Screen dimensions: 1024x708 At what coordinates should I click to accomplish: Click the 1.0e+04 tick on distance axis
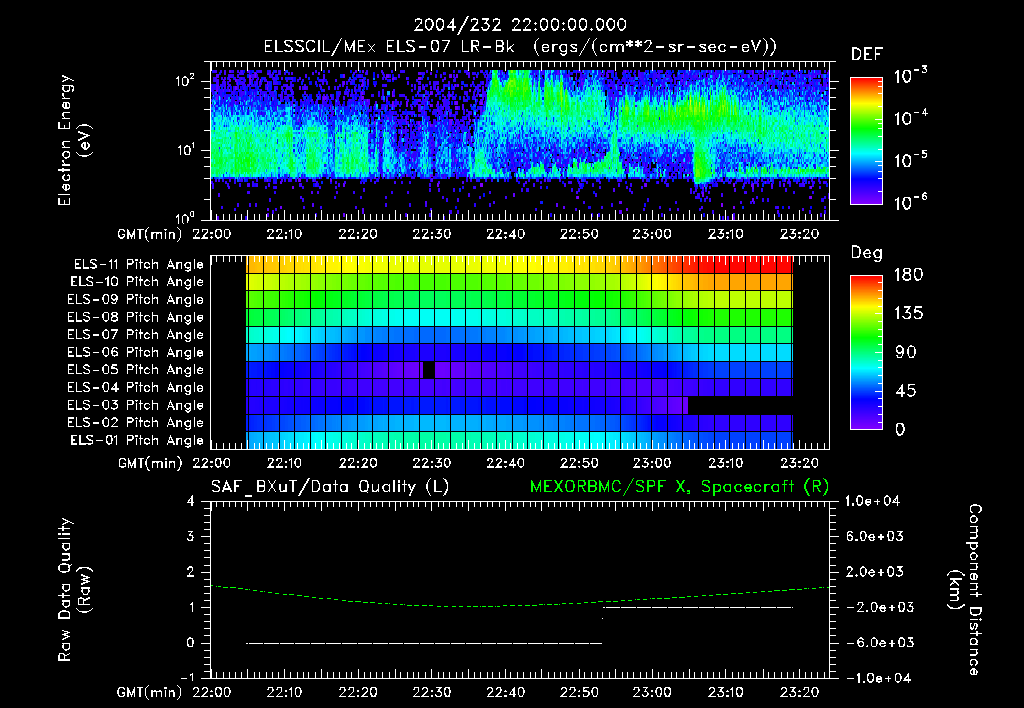872,501
